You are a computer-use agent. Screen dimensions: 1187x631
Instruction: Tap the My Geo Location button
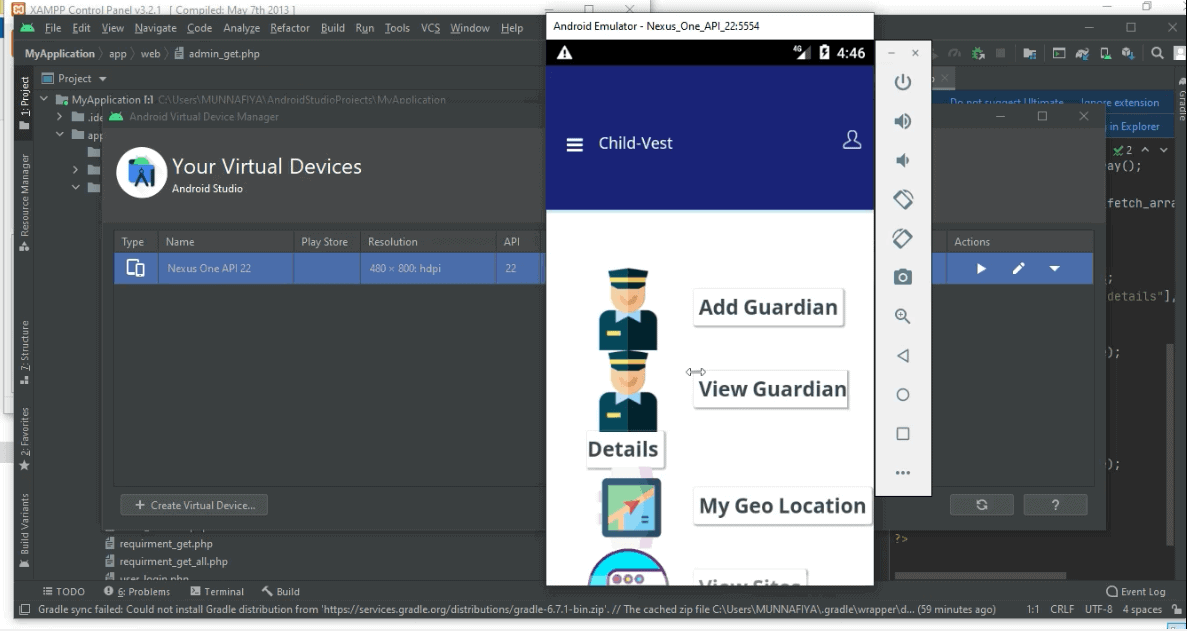click(781, 506)
